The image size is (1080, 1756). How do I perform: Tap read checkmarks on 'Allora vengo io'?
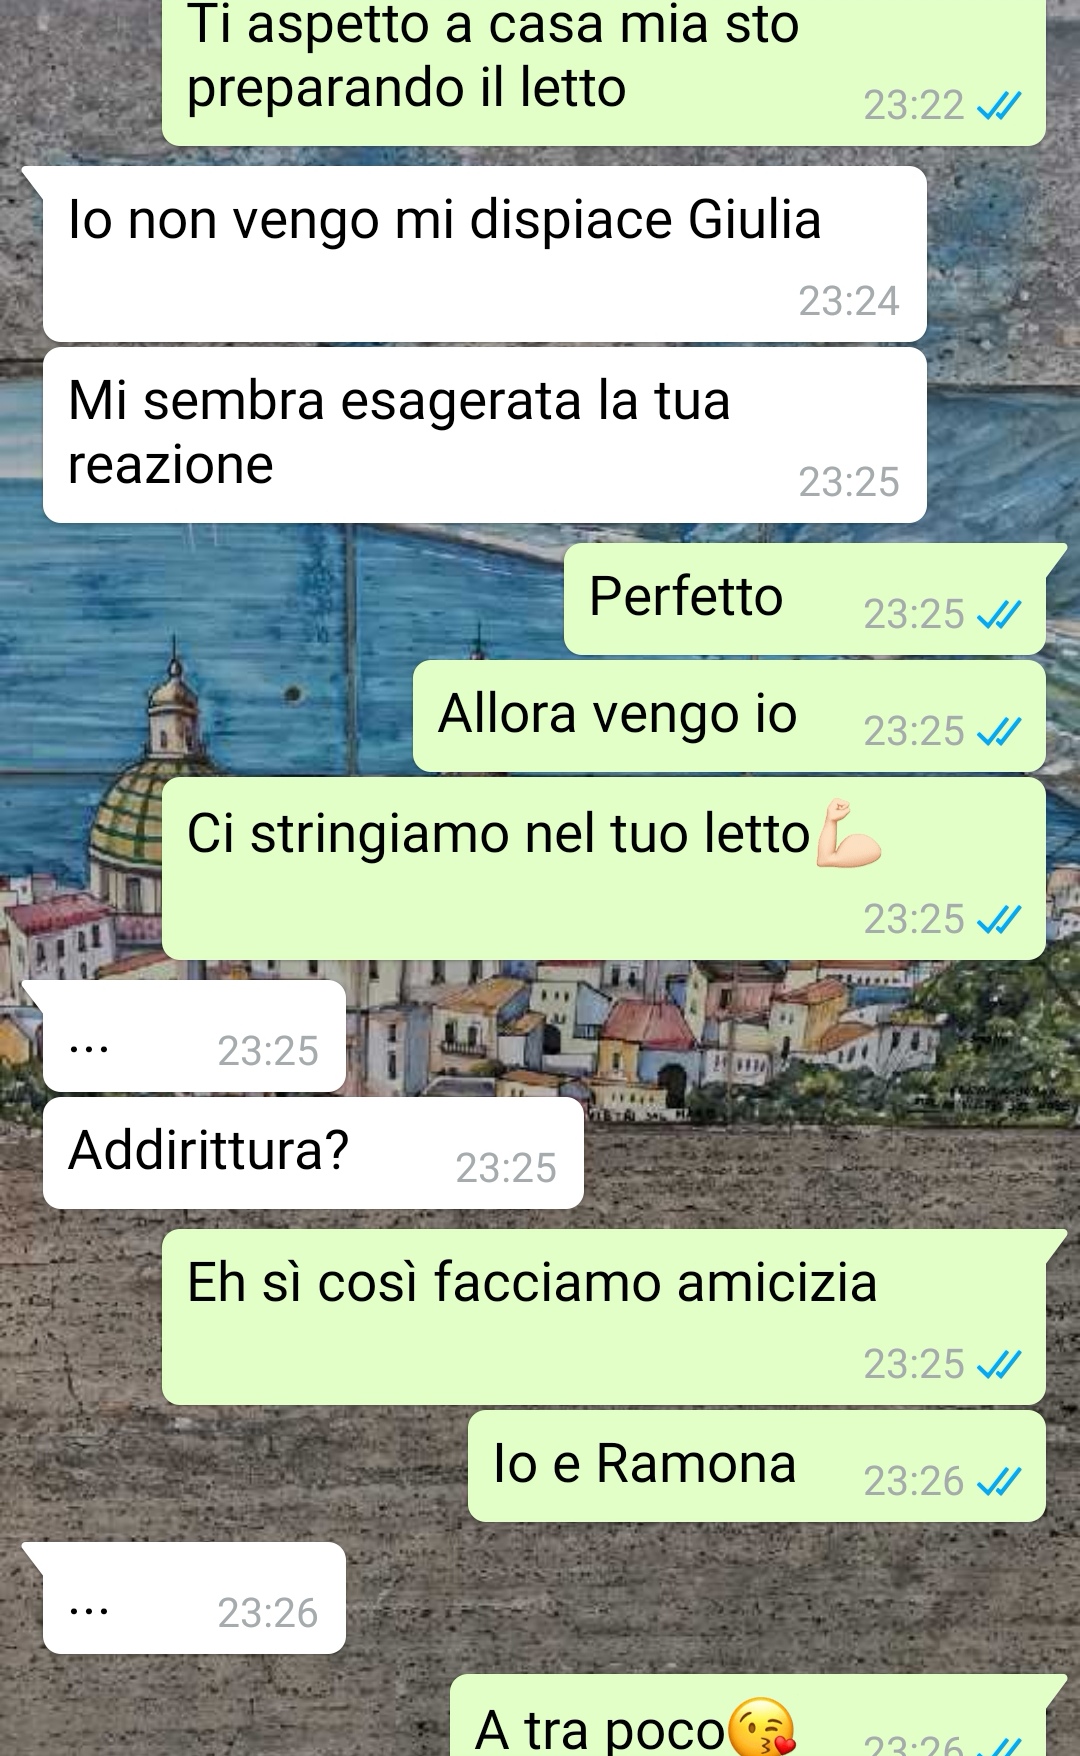[999, 732]
